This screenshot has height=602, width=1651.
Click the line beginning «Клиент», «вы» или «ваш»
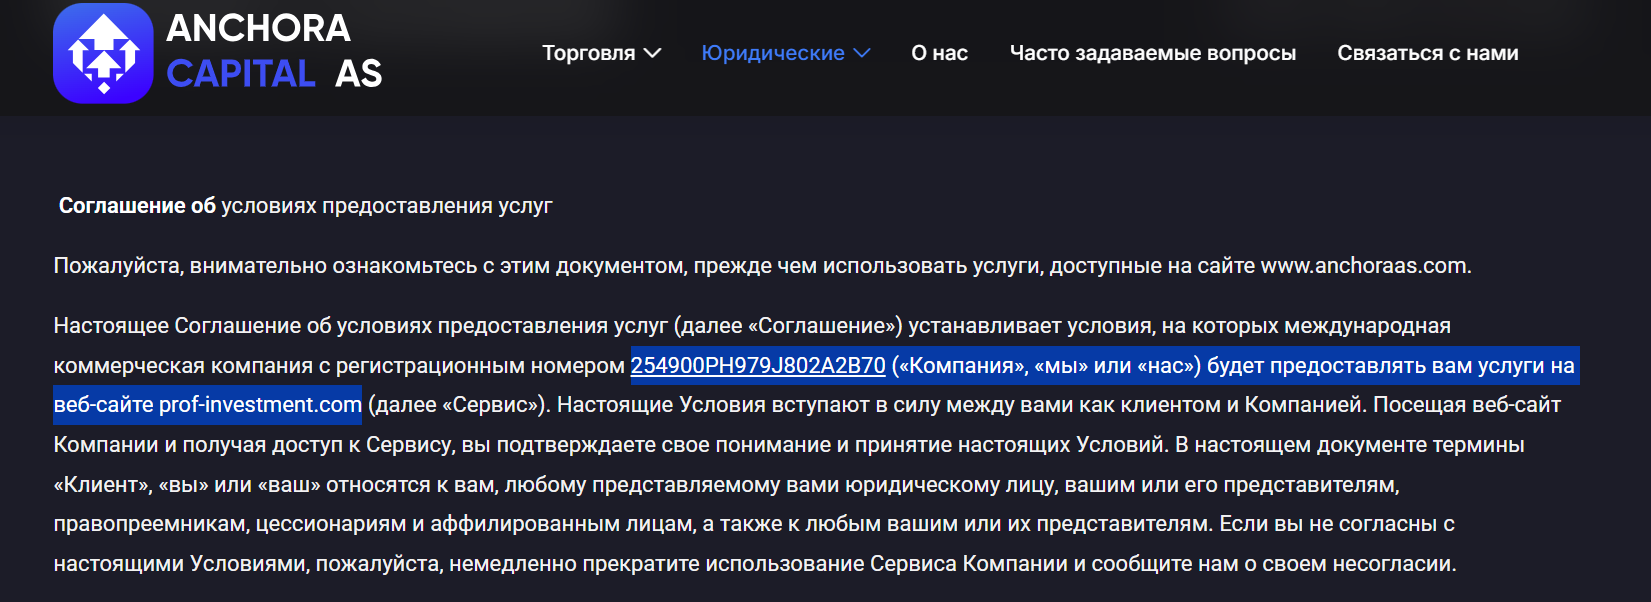click(x=726, y=485)
